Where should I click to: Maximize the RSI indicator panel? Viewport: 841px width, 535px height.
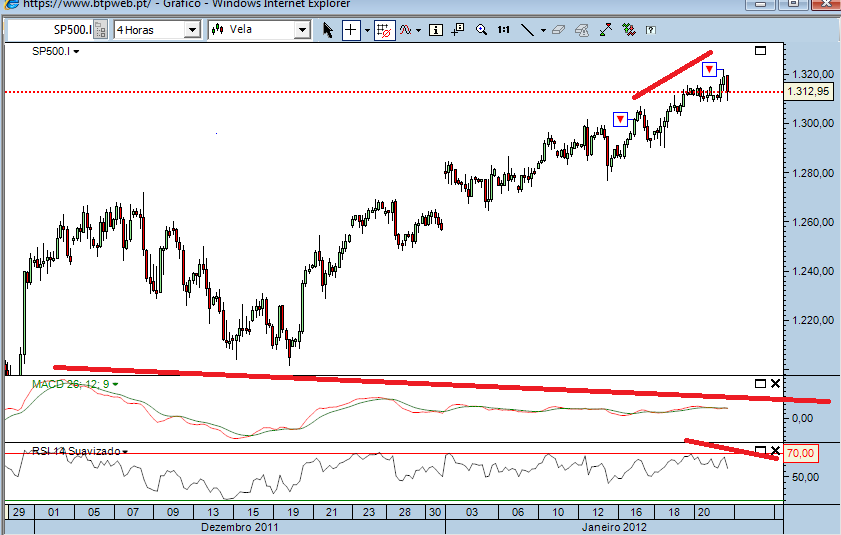760,449
